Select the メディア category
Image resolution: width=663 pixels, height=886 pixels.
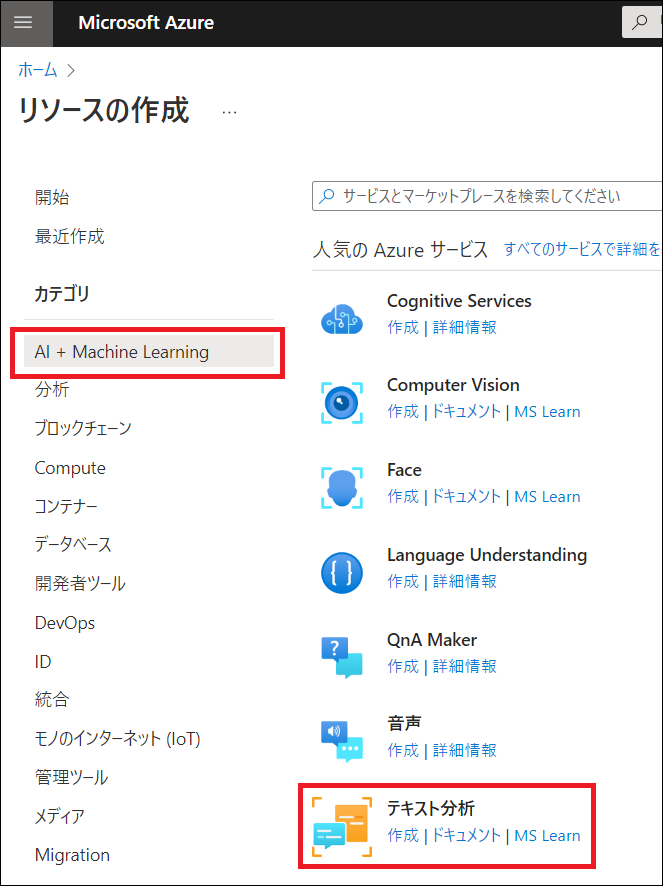pos(59,816)
